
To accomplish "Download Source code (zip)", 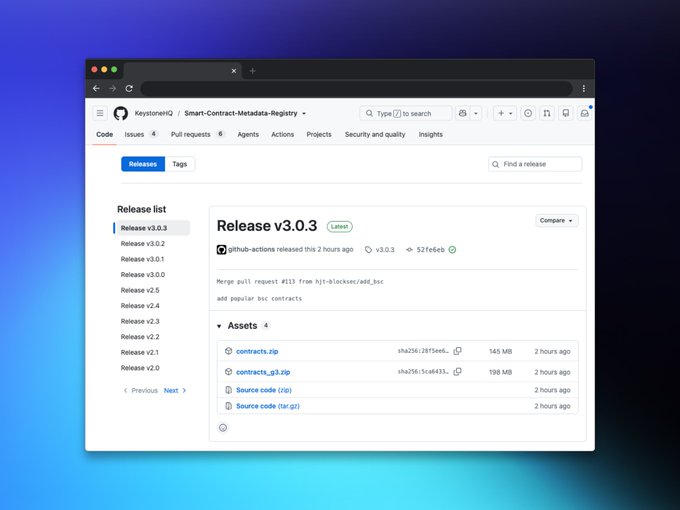I will tap(264, 390).
